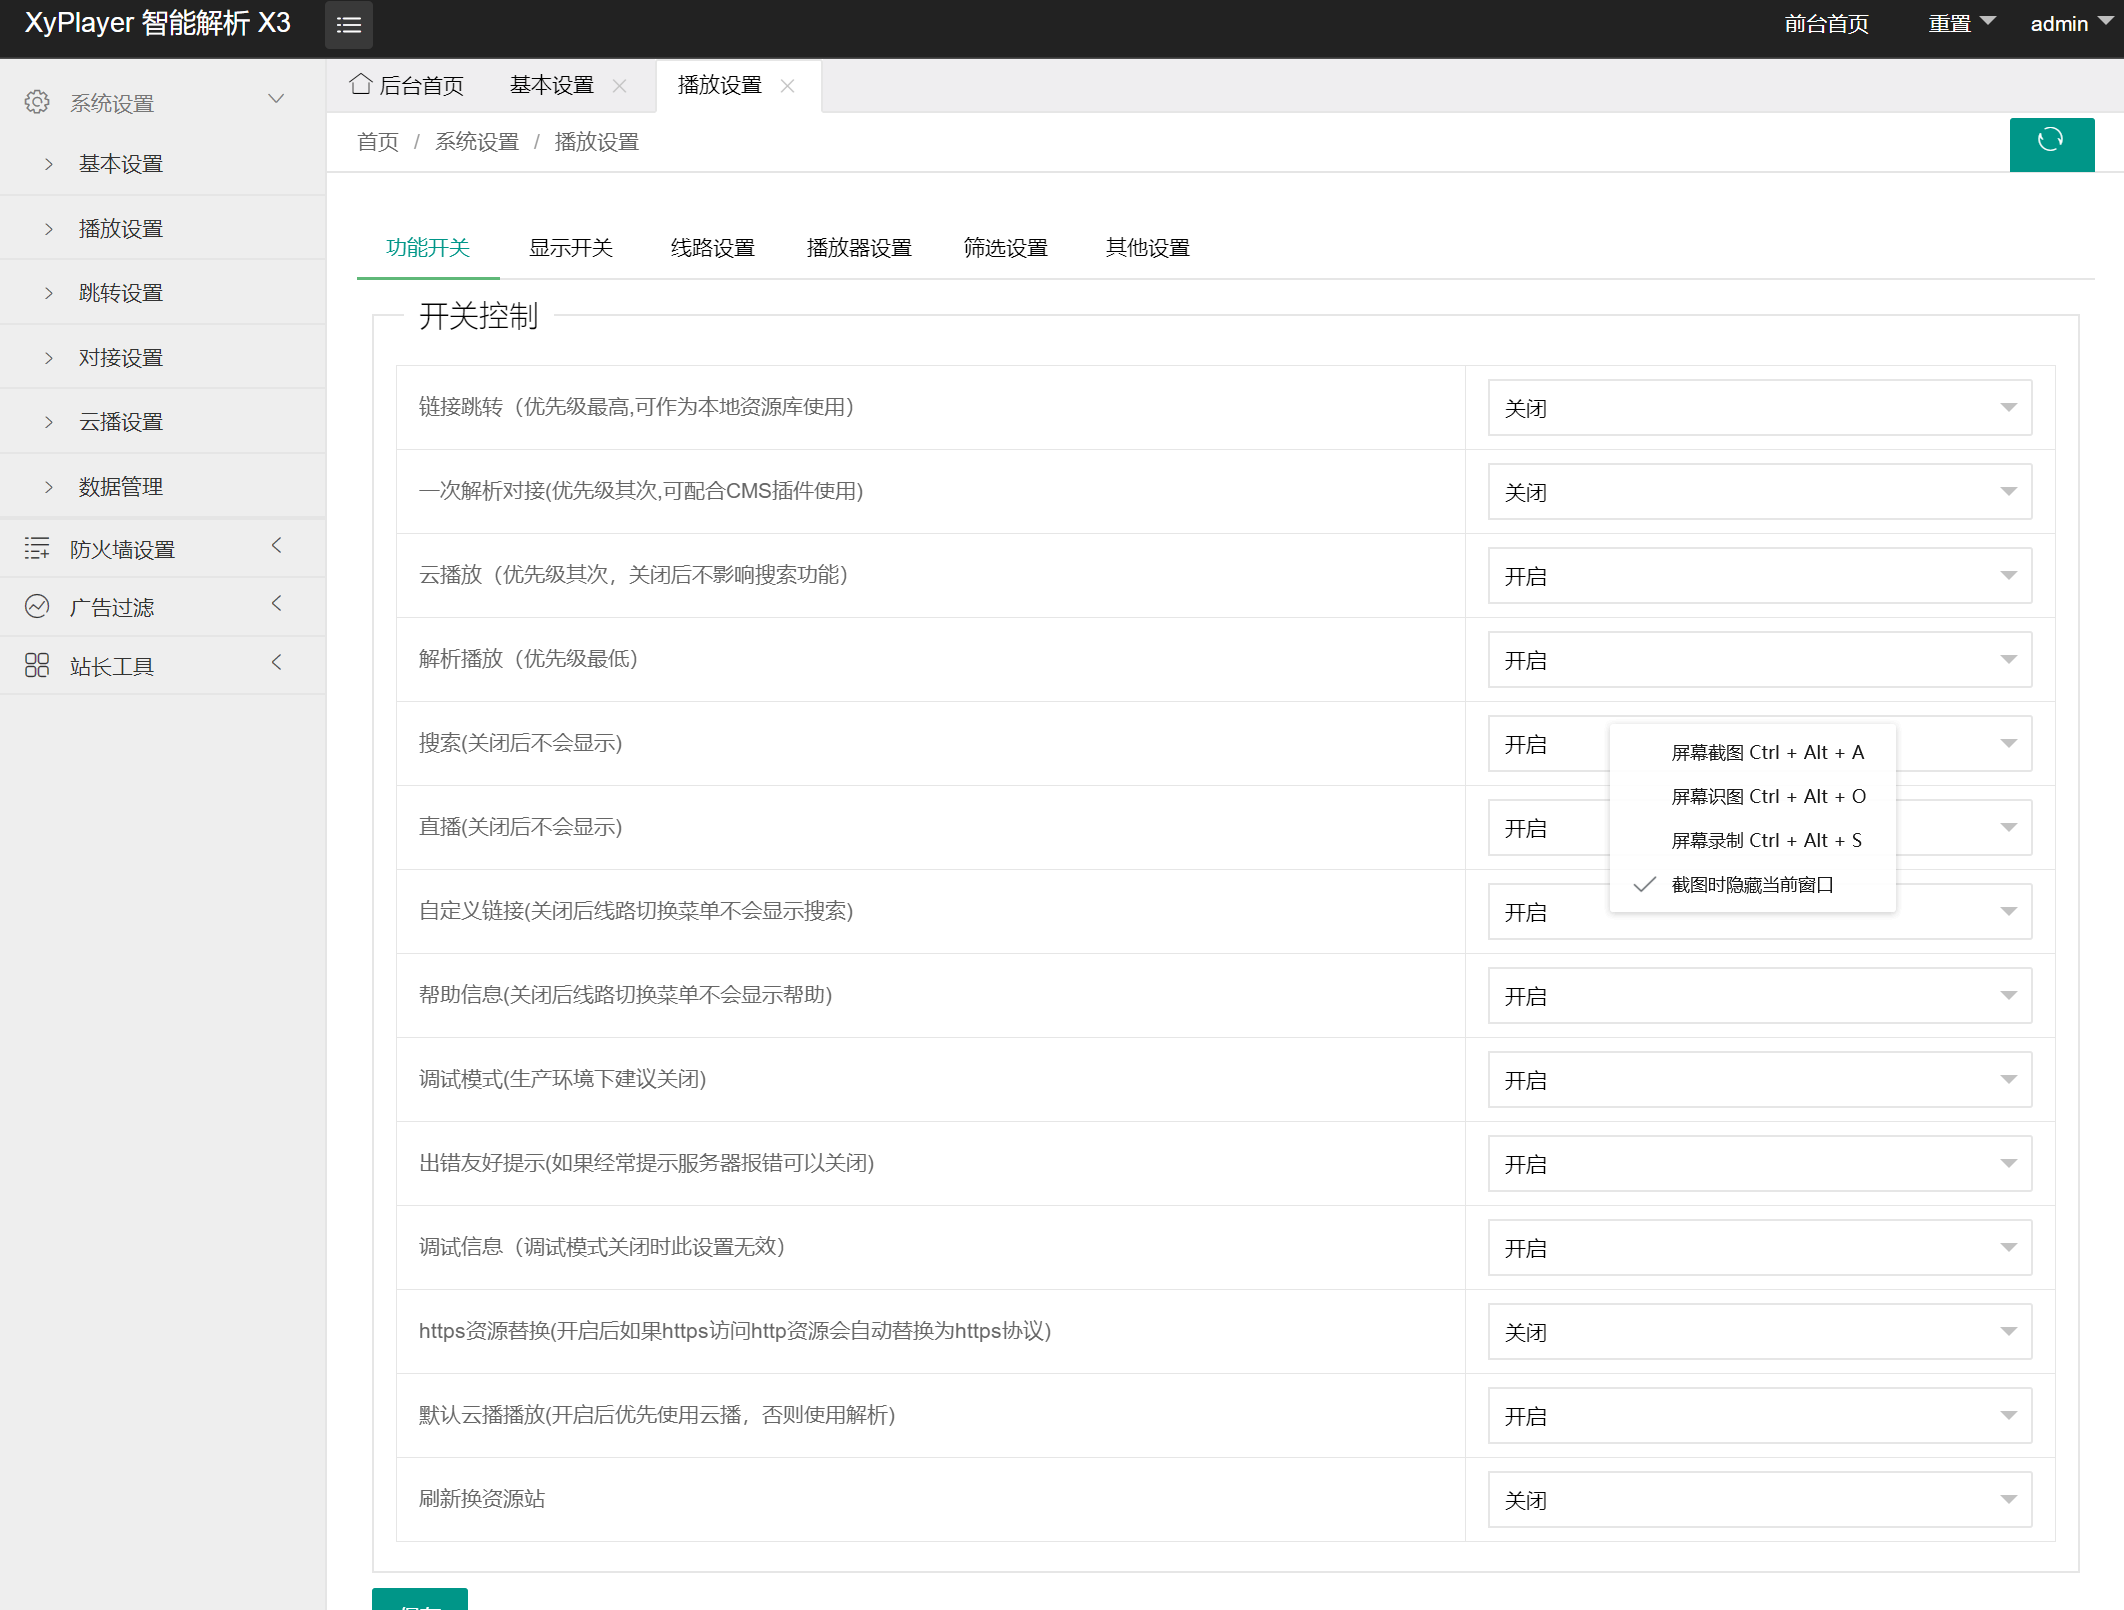Click the 系统设置 gear icon

(37, 102)
